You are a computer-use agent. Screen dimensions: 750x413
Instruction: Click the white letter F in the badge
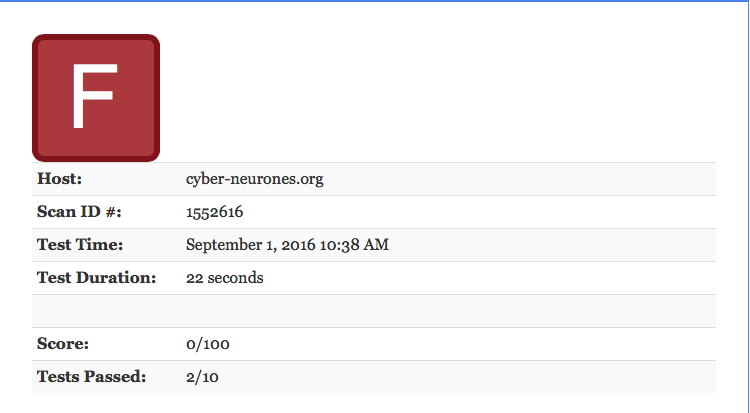94,96
